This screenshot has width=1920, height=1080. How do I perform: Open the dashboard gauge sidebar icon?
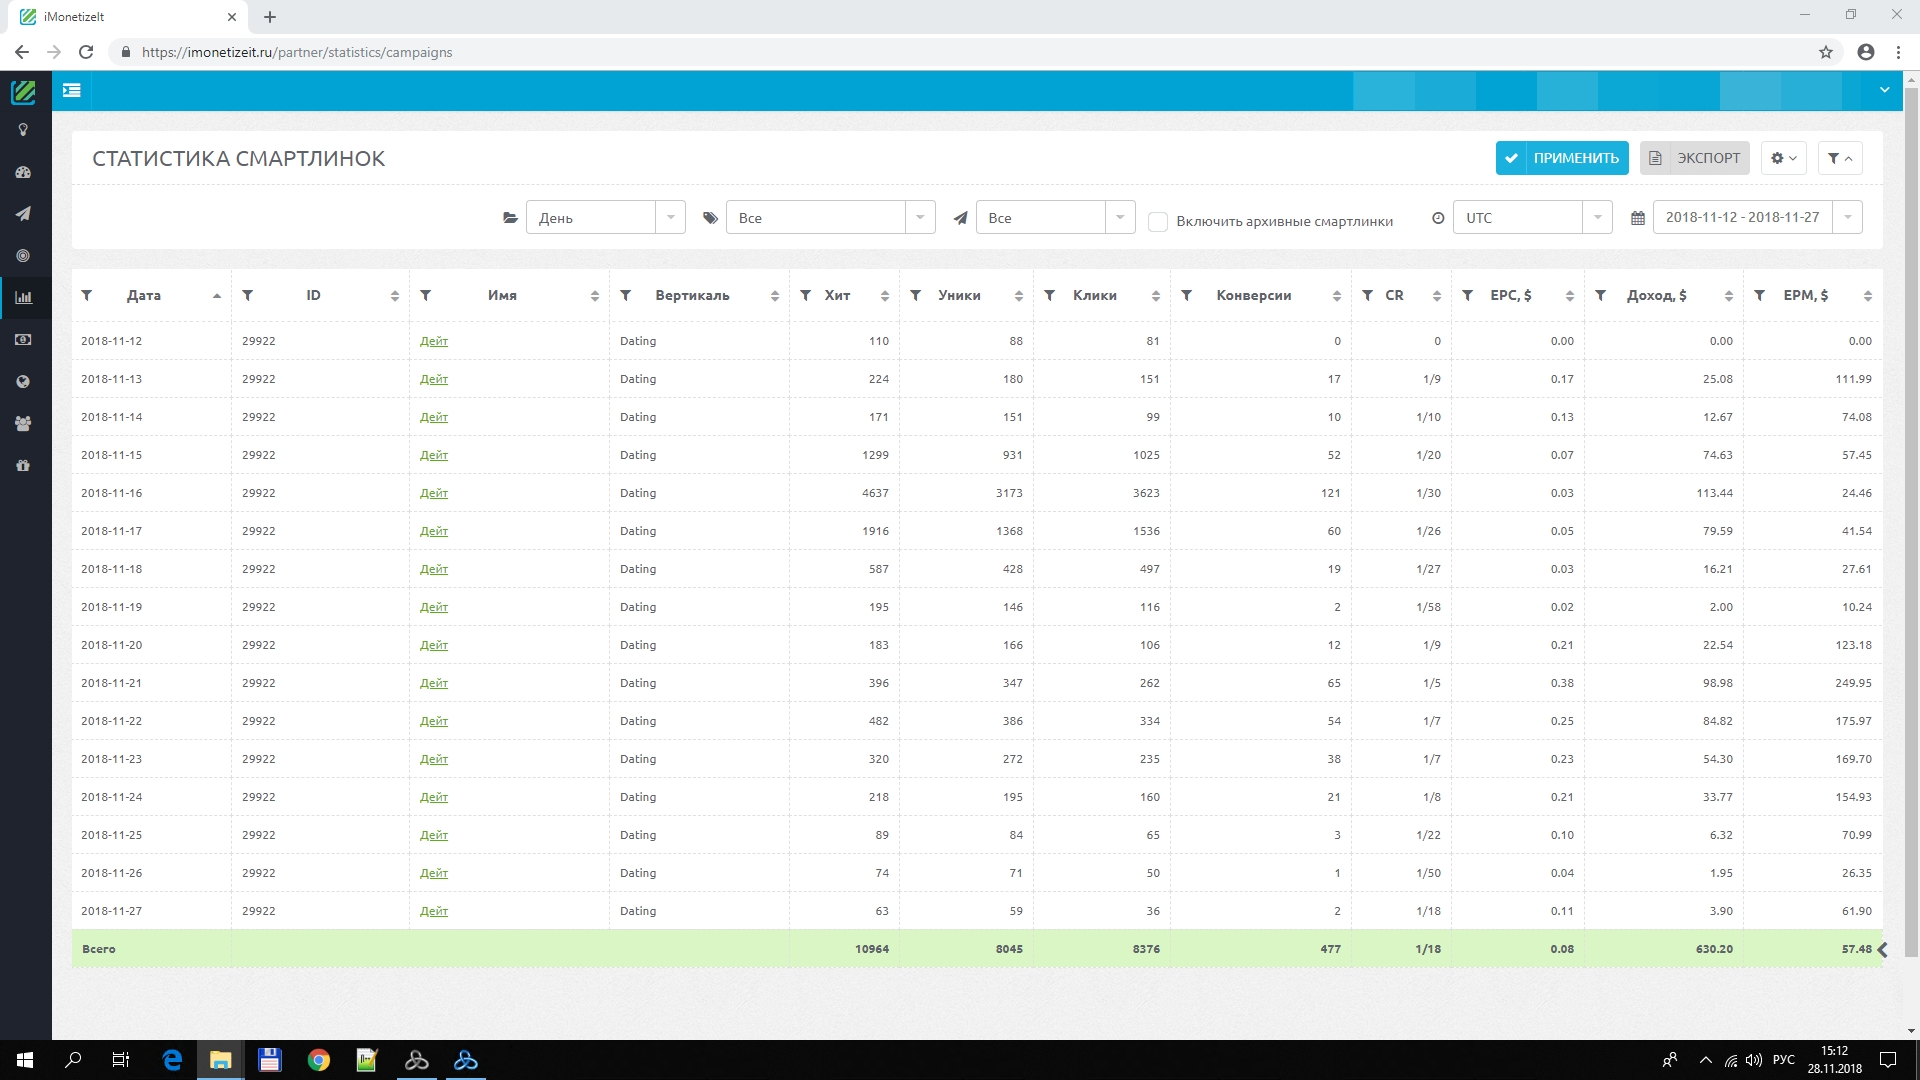point(23,172)
